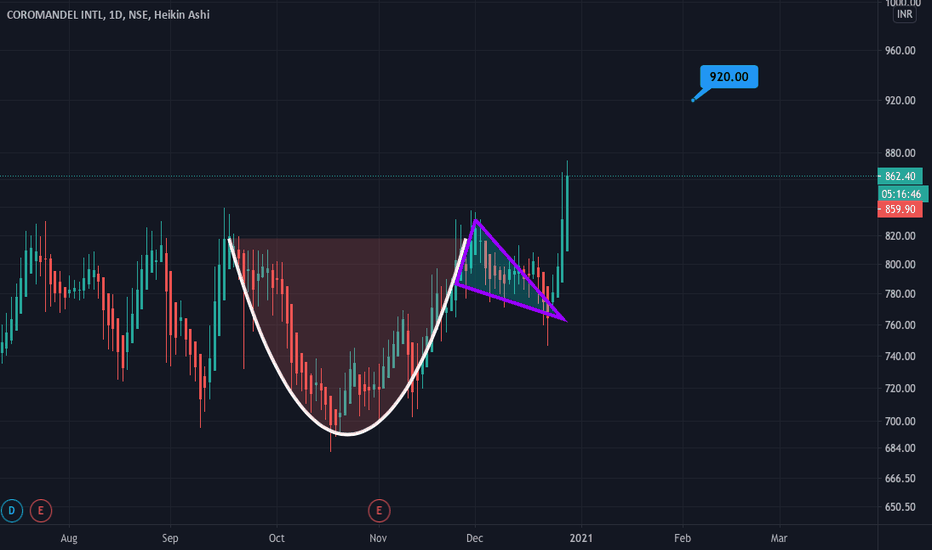Click the 700.00 price axis label
The image size is (932, 550).
click(x=900, y=421)
